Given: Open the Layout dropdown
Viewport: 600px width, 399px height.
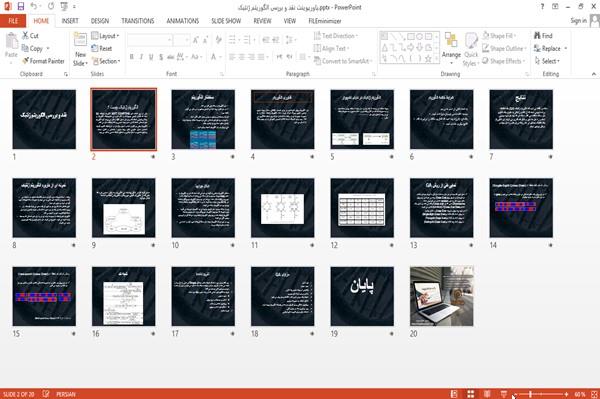Looking at the screenshot, I should [x=105, y=36].
